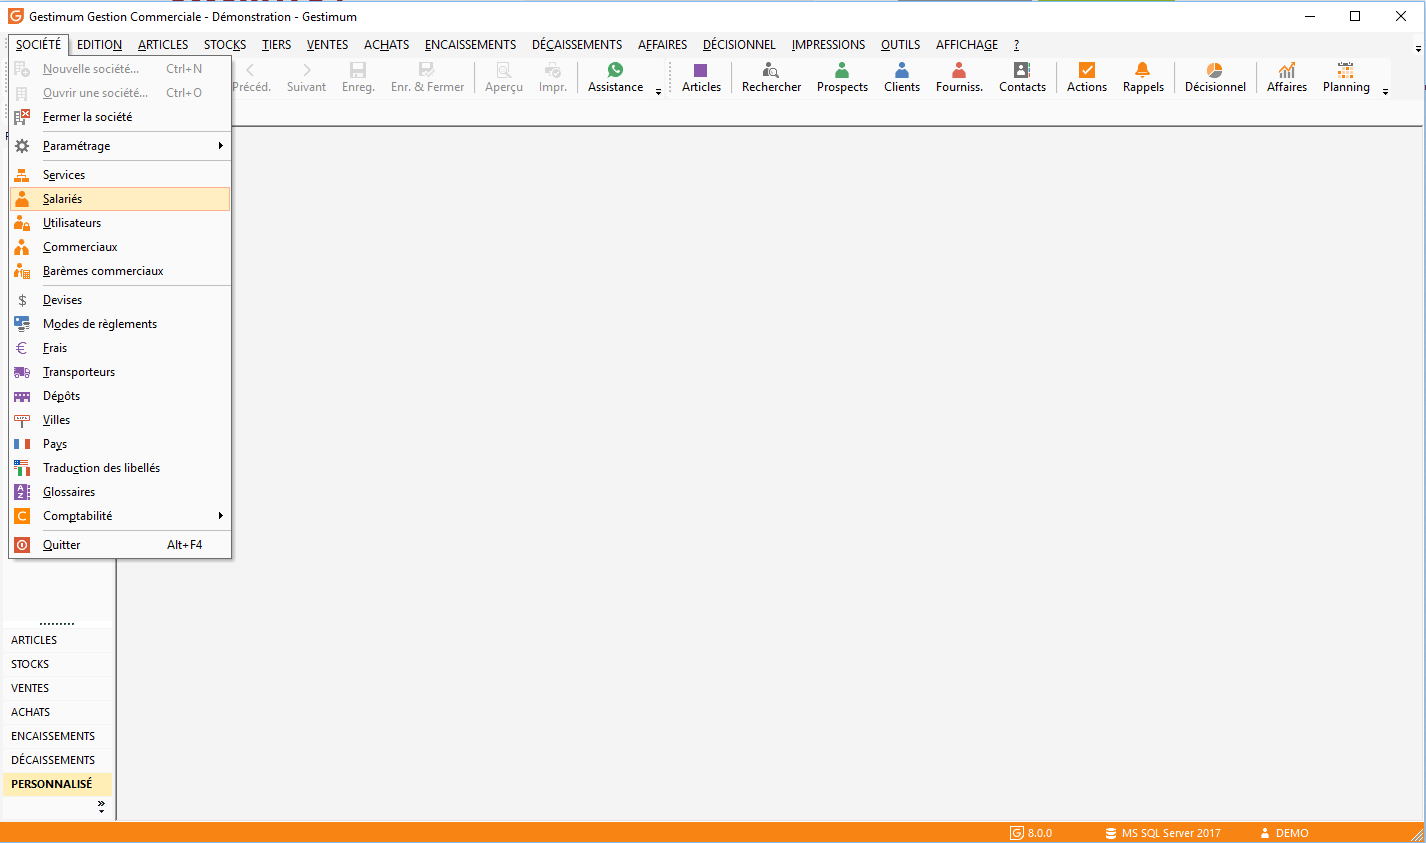Open the OUTILS menu

tap(900, 45)
